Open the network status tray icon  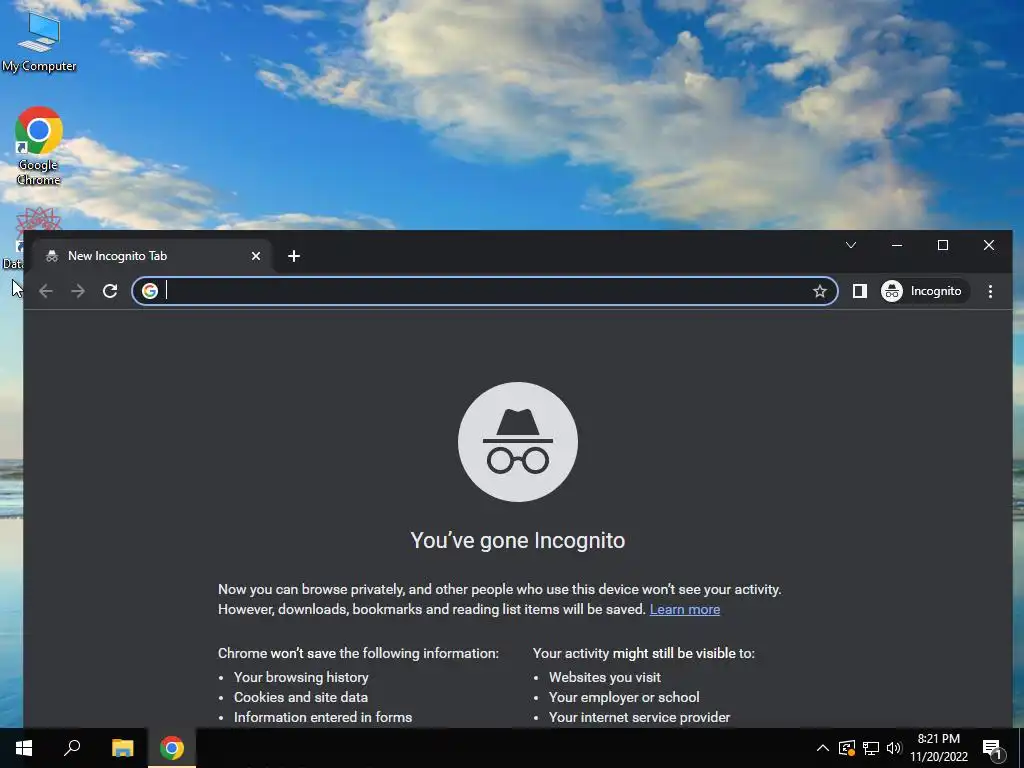[871, 748]
